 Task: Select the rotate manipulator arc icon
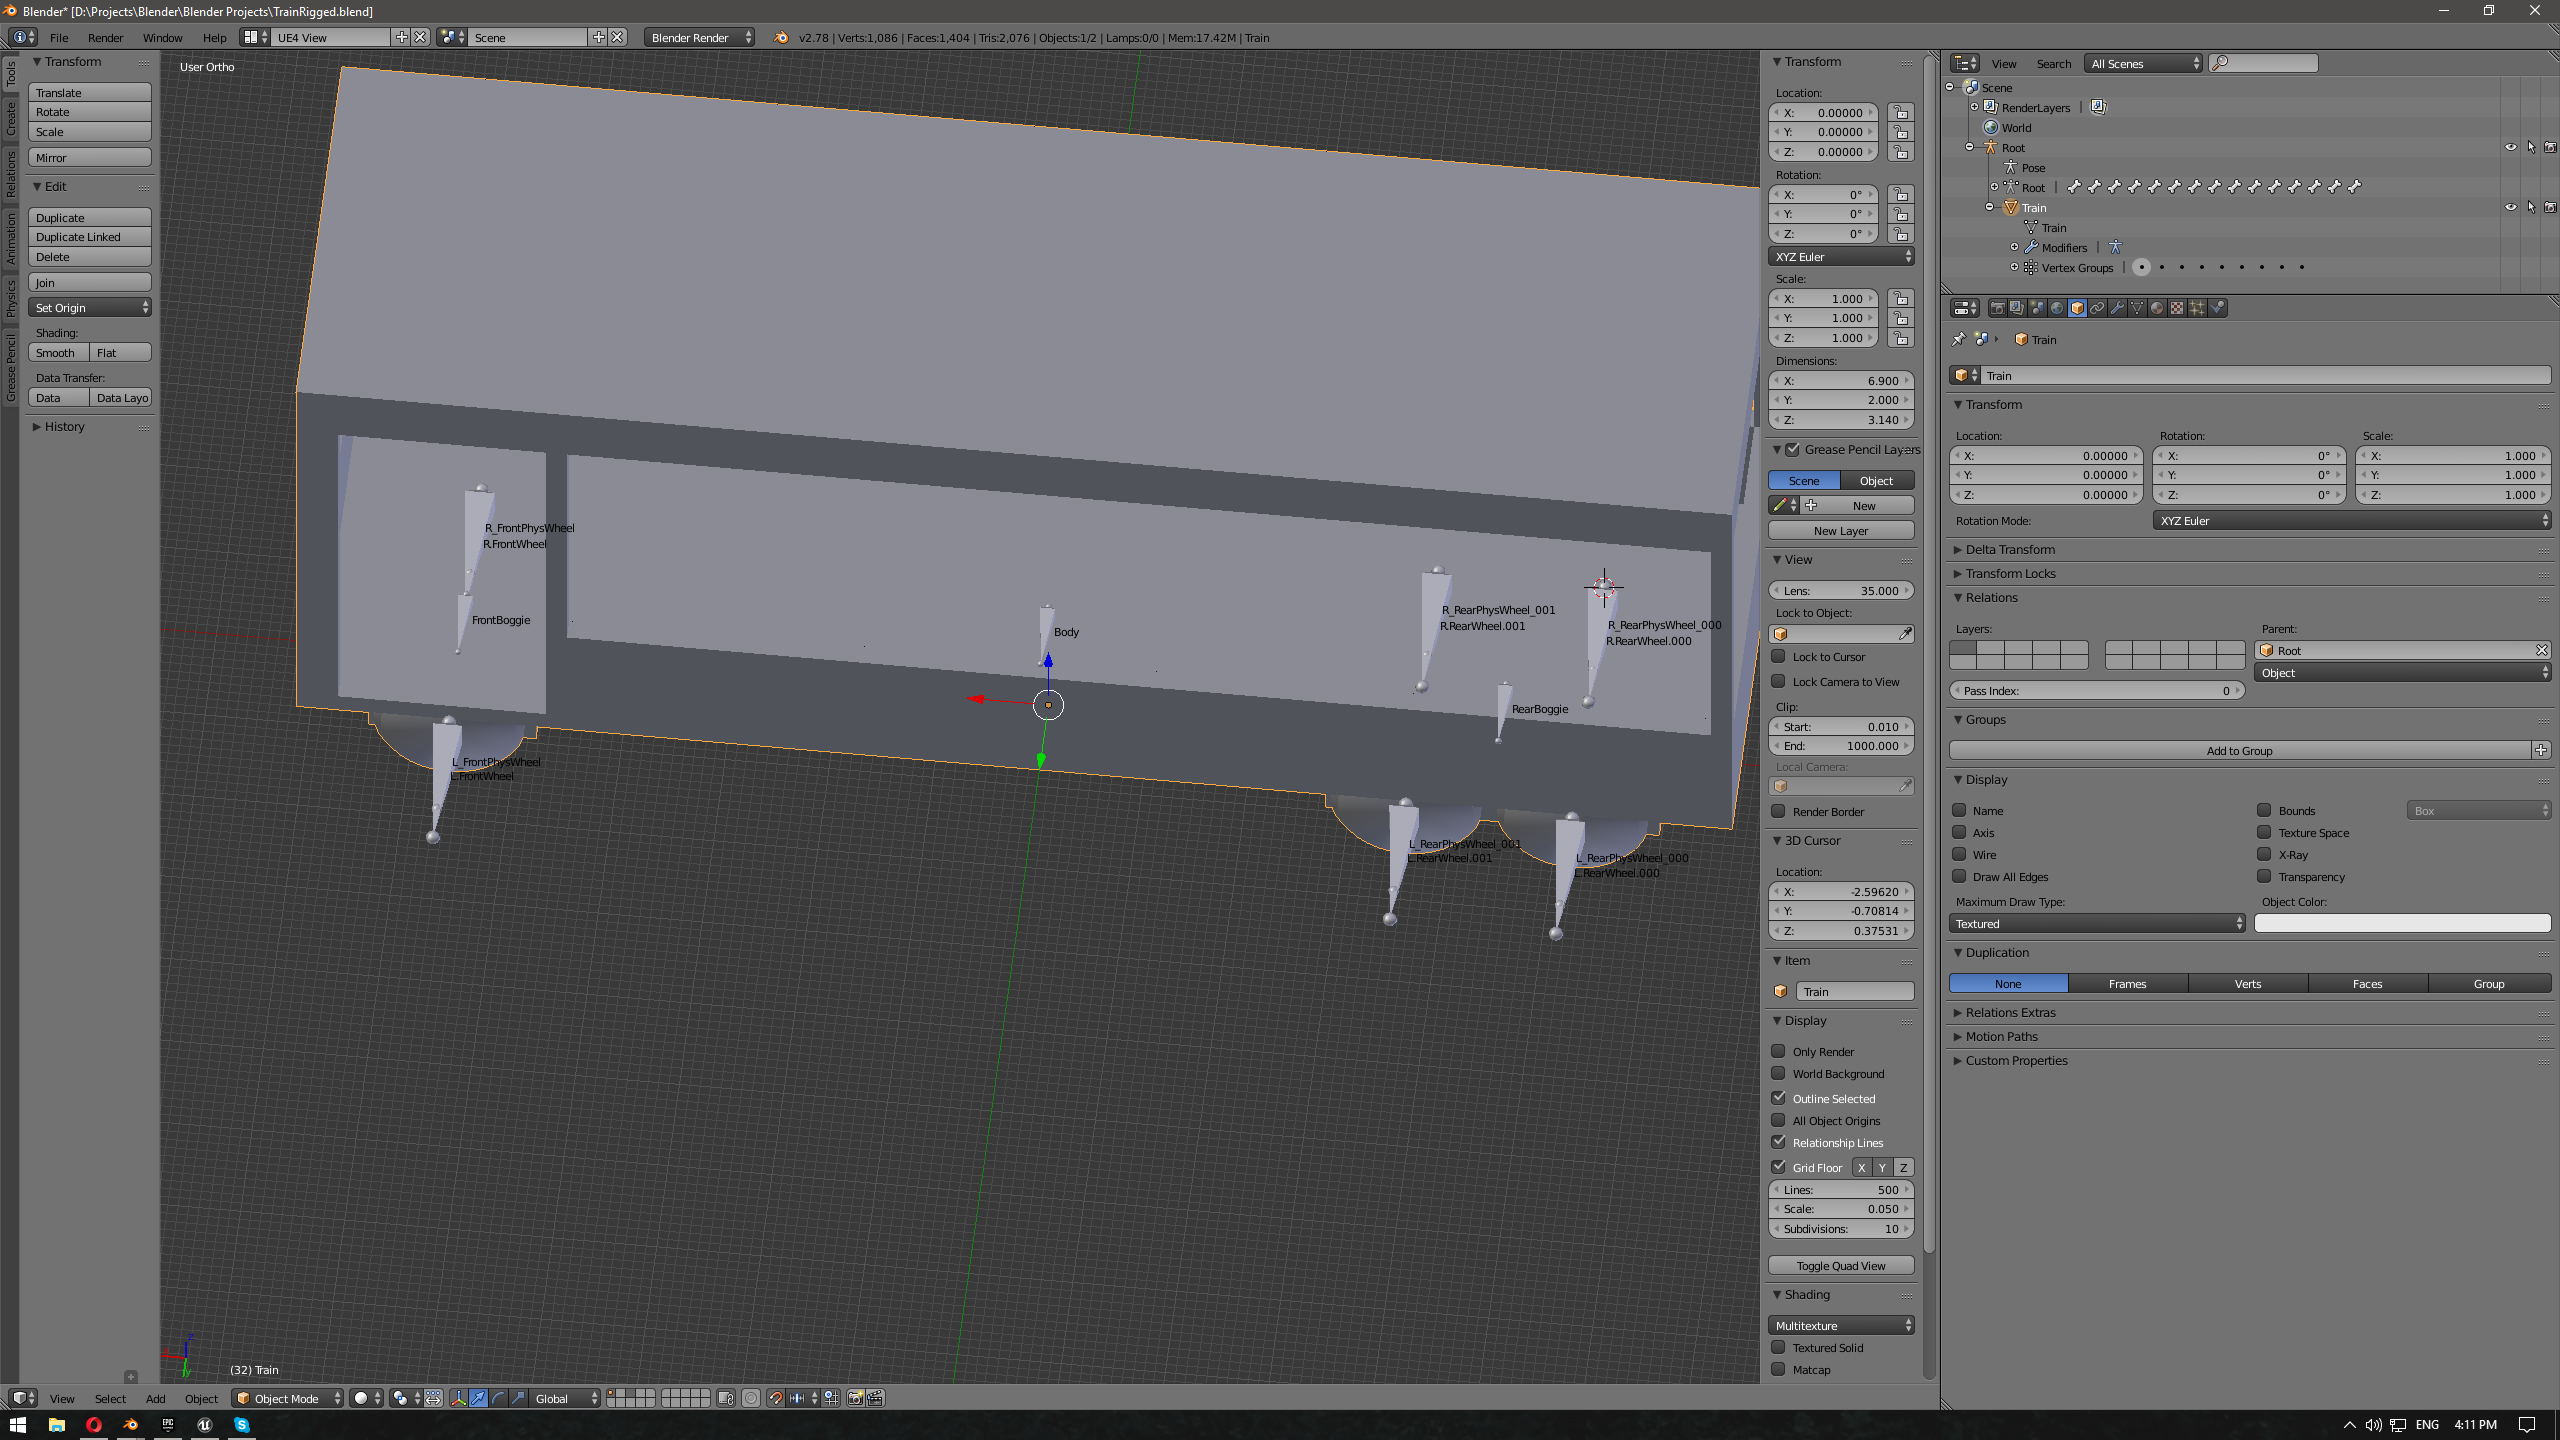498,1398
